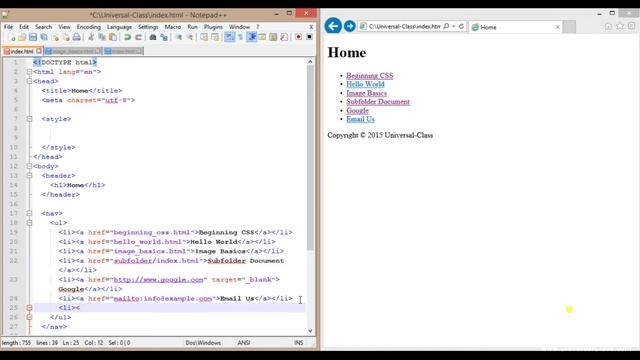The width and height of the screenshot is (640, 360).
Task: Click the Copy toolbar icon
Action: (x=102, y=37)
